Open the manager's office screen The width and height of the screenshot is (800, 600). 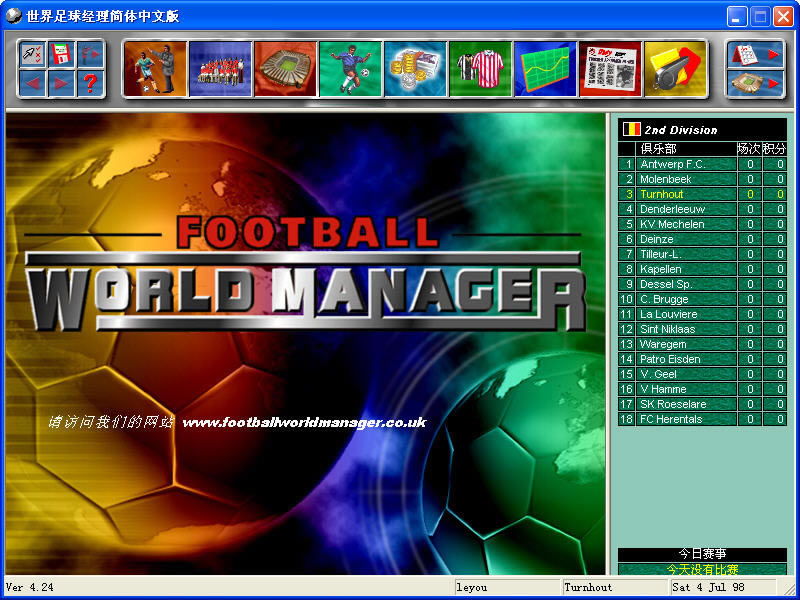[x=155, y=70]
